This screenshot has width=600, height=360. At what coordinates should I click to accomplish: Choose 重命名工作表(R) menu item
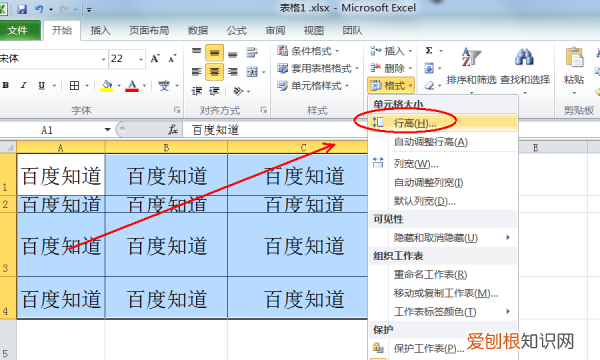coord(442,274)
